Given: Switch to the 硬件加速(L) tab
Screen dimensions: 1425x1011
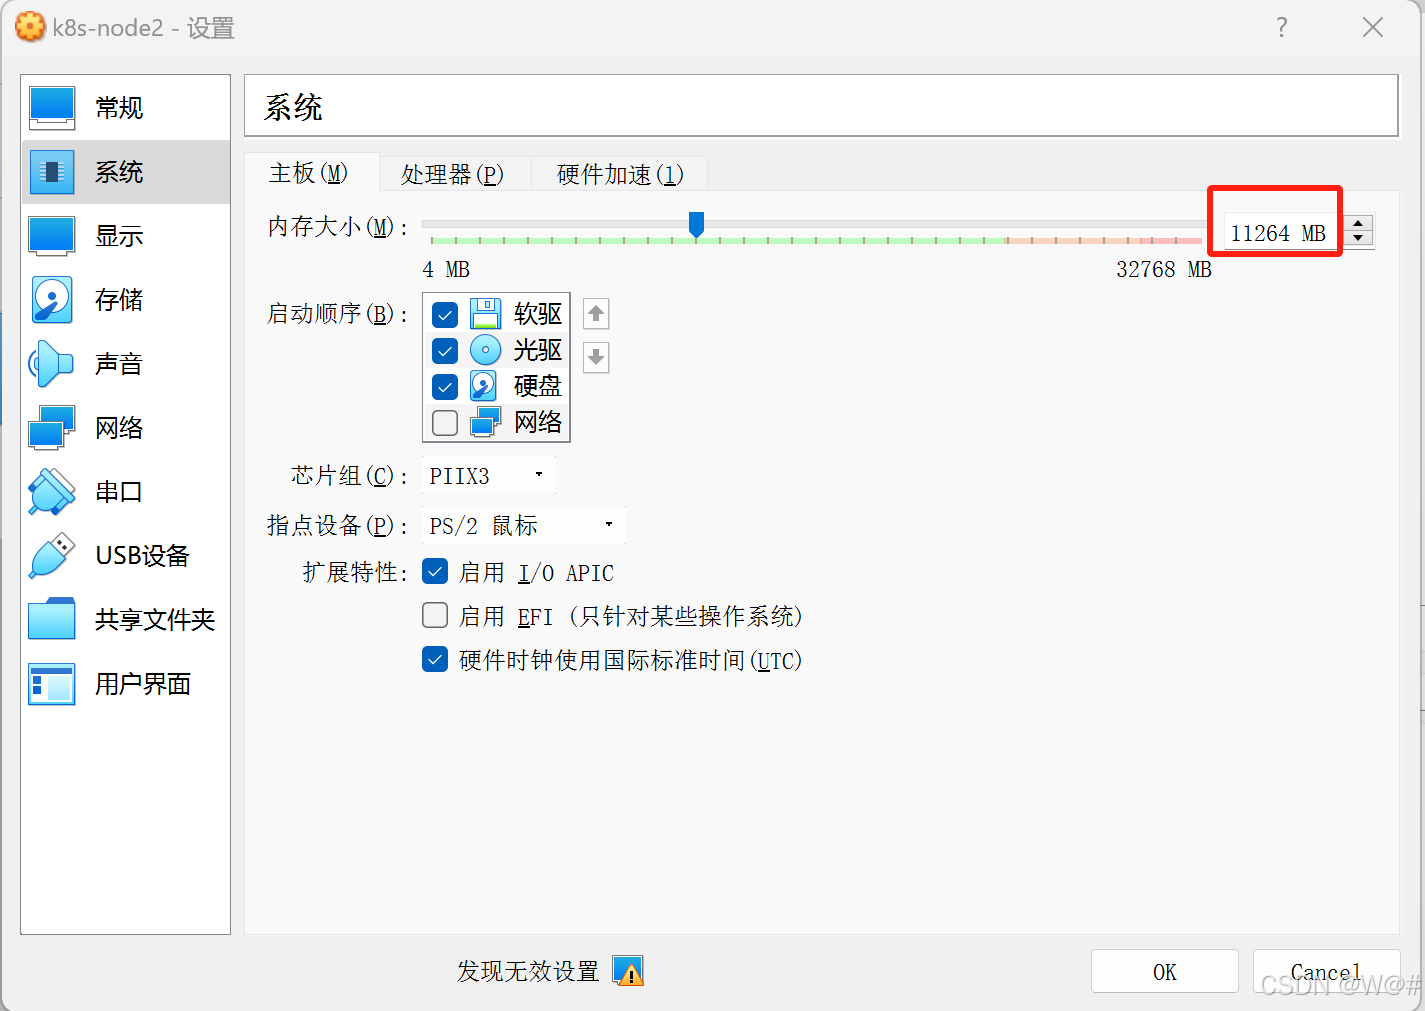Looking at the screenshot, I should pos(620,175).
